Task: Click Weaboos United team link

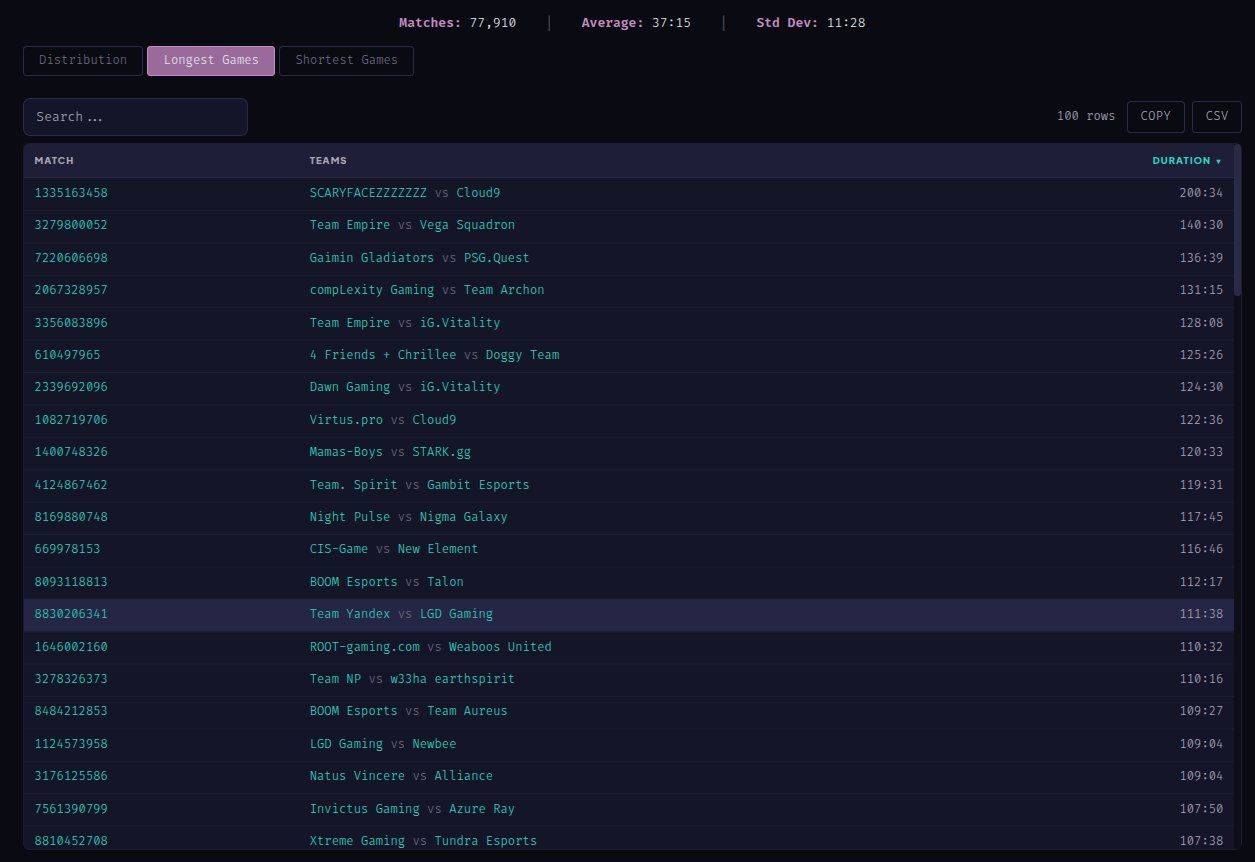Action: coord(500,647)
